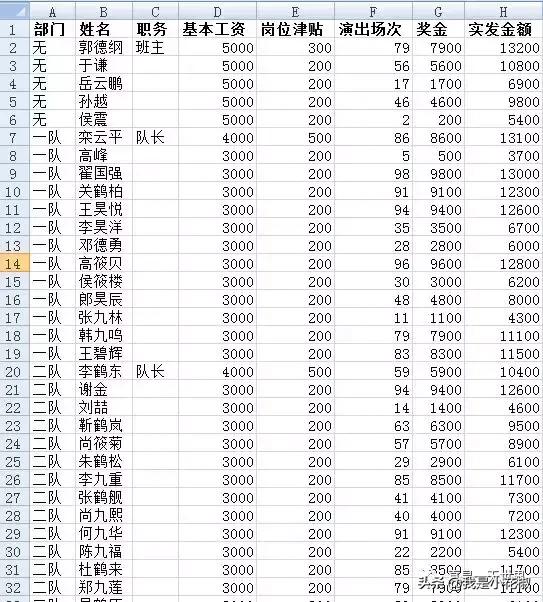Click 实发金额 value 7200
This screenshot has width=543, height=602.
click(503, 516)
